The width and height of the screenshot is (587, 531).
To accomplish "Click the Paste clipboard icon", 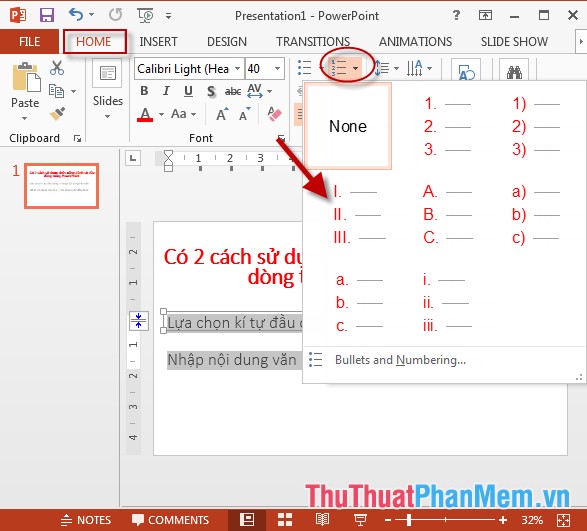I will 26,77.
